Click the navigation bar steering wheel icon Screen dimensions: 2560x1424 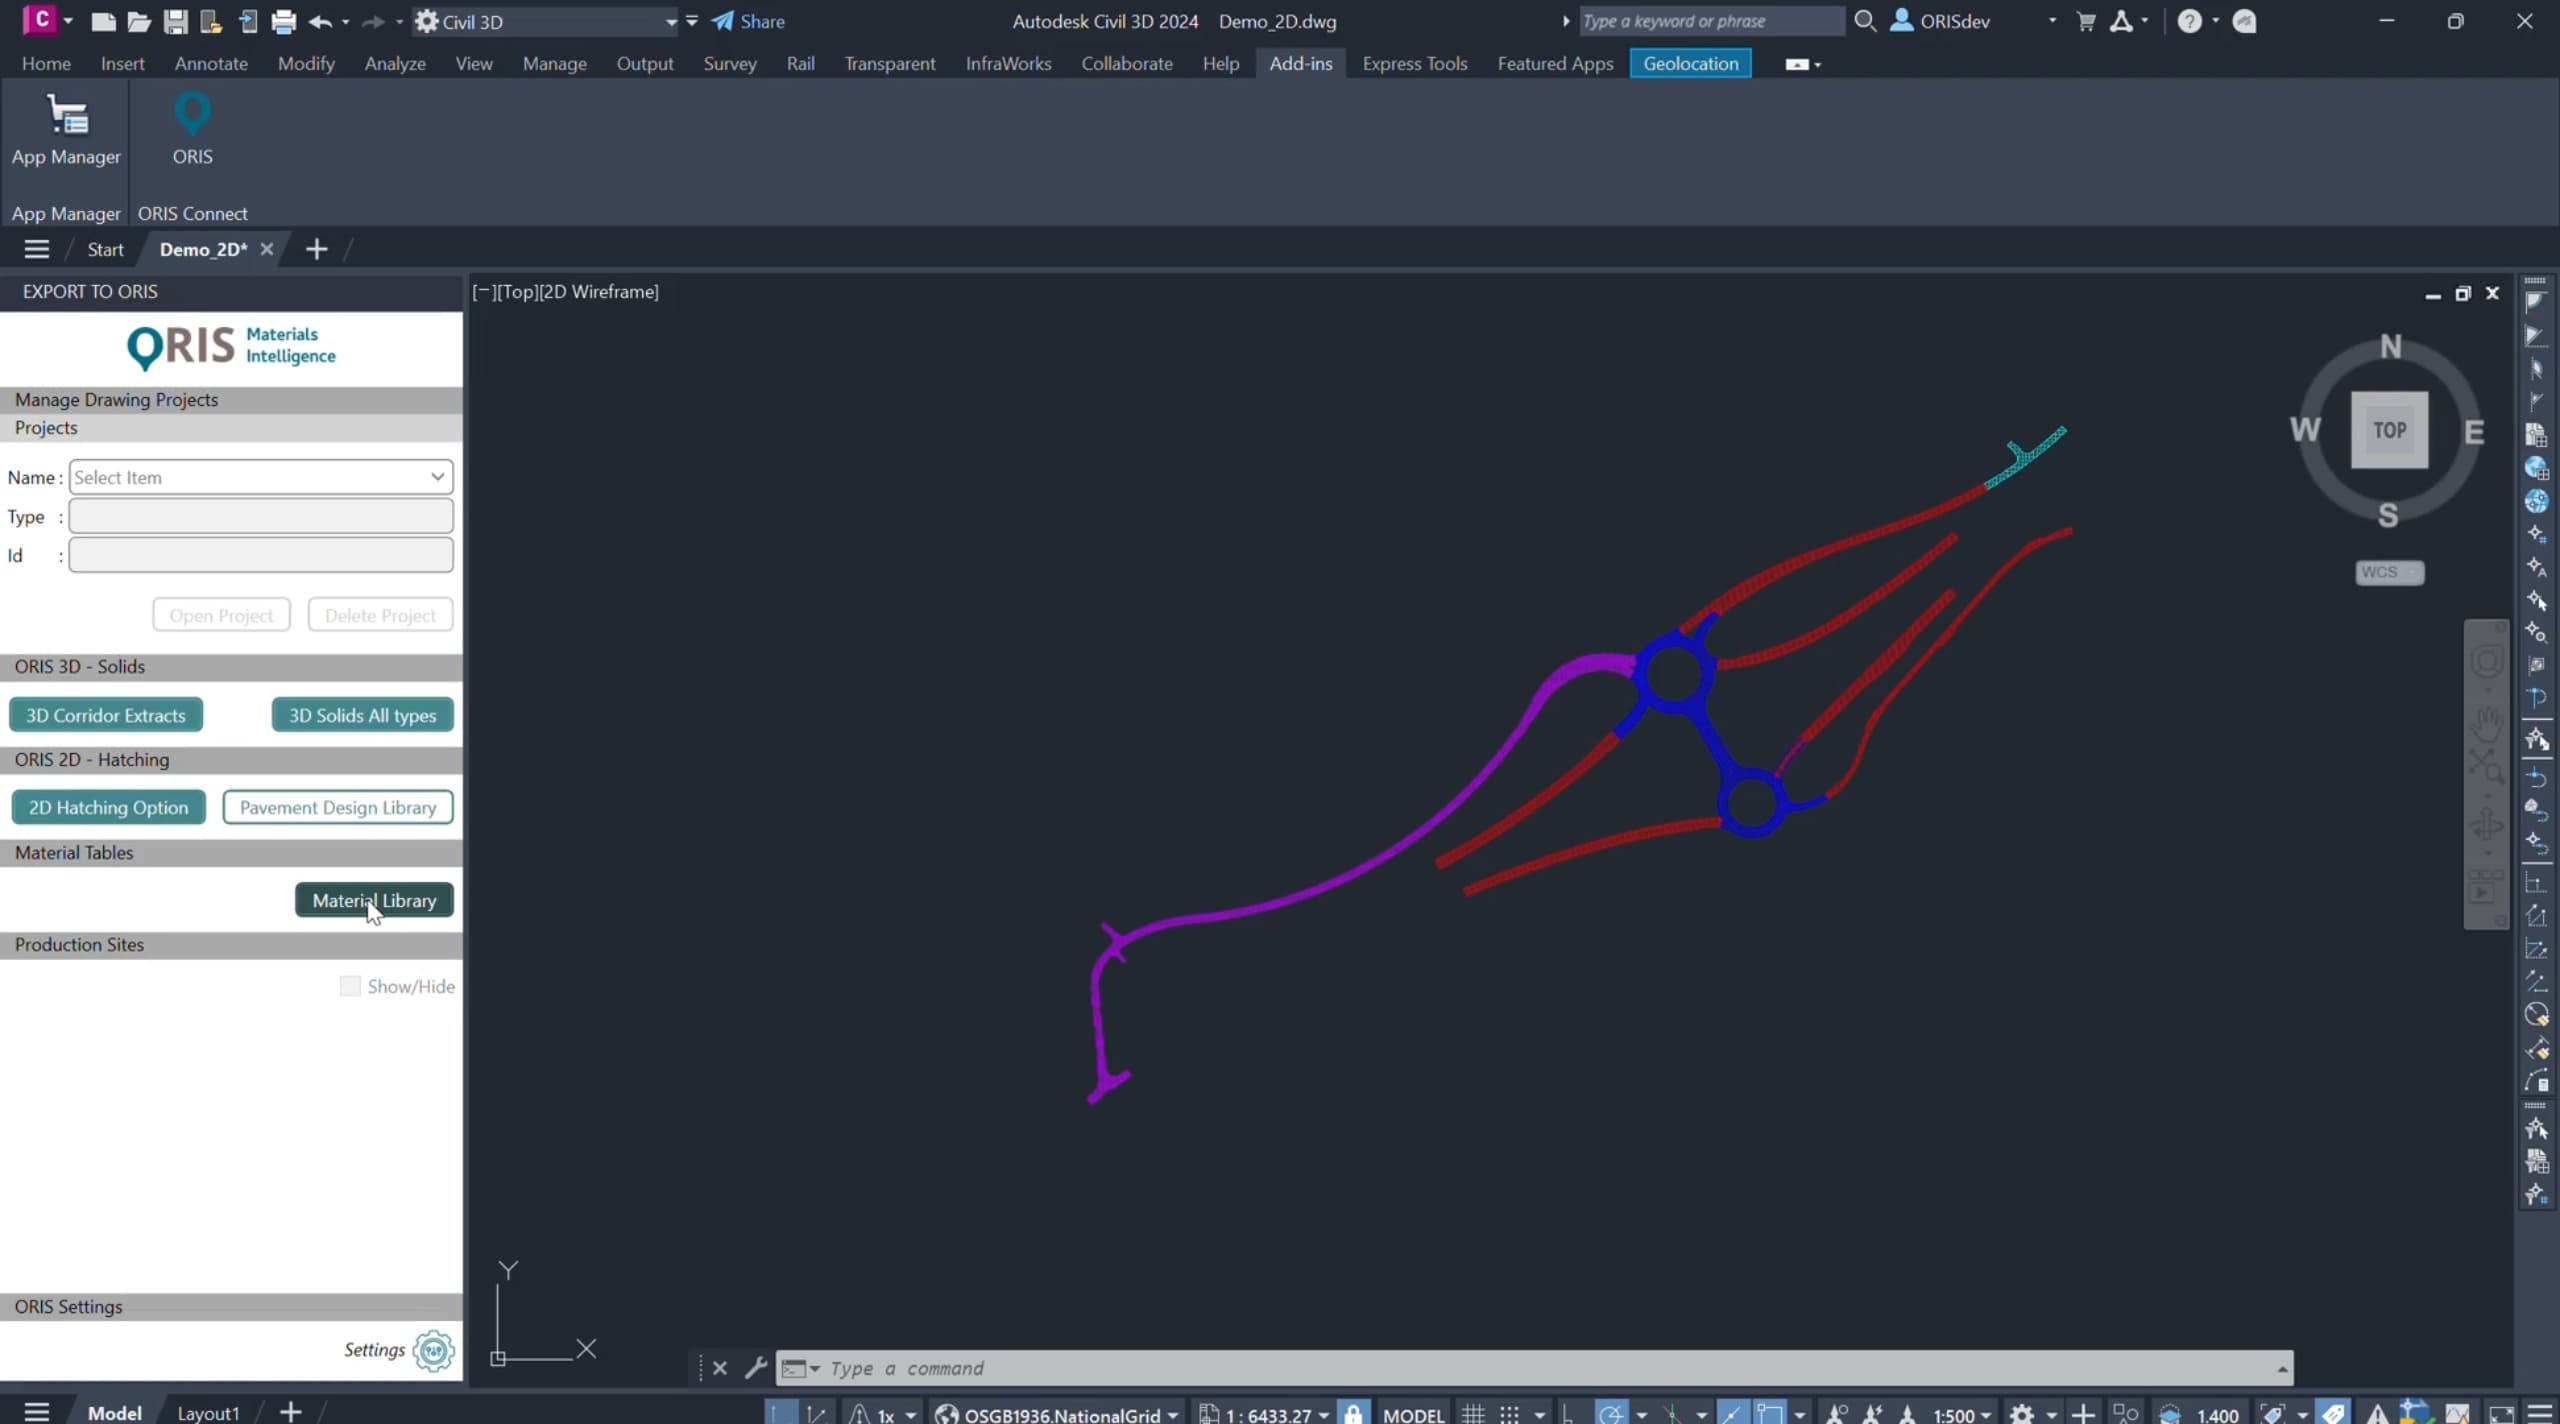tap(2486, 661)
